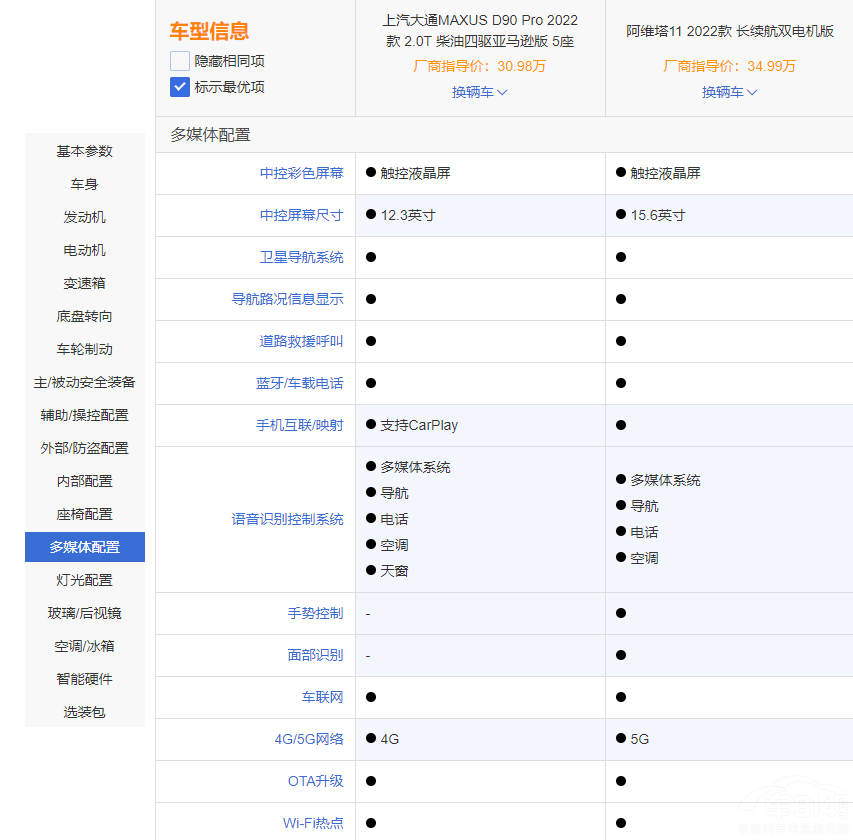This screenshot has width=853, height=840.
Task: Open the 4G/5G网络 parameter link
Action: (308, 739)
